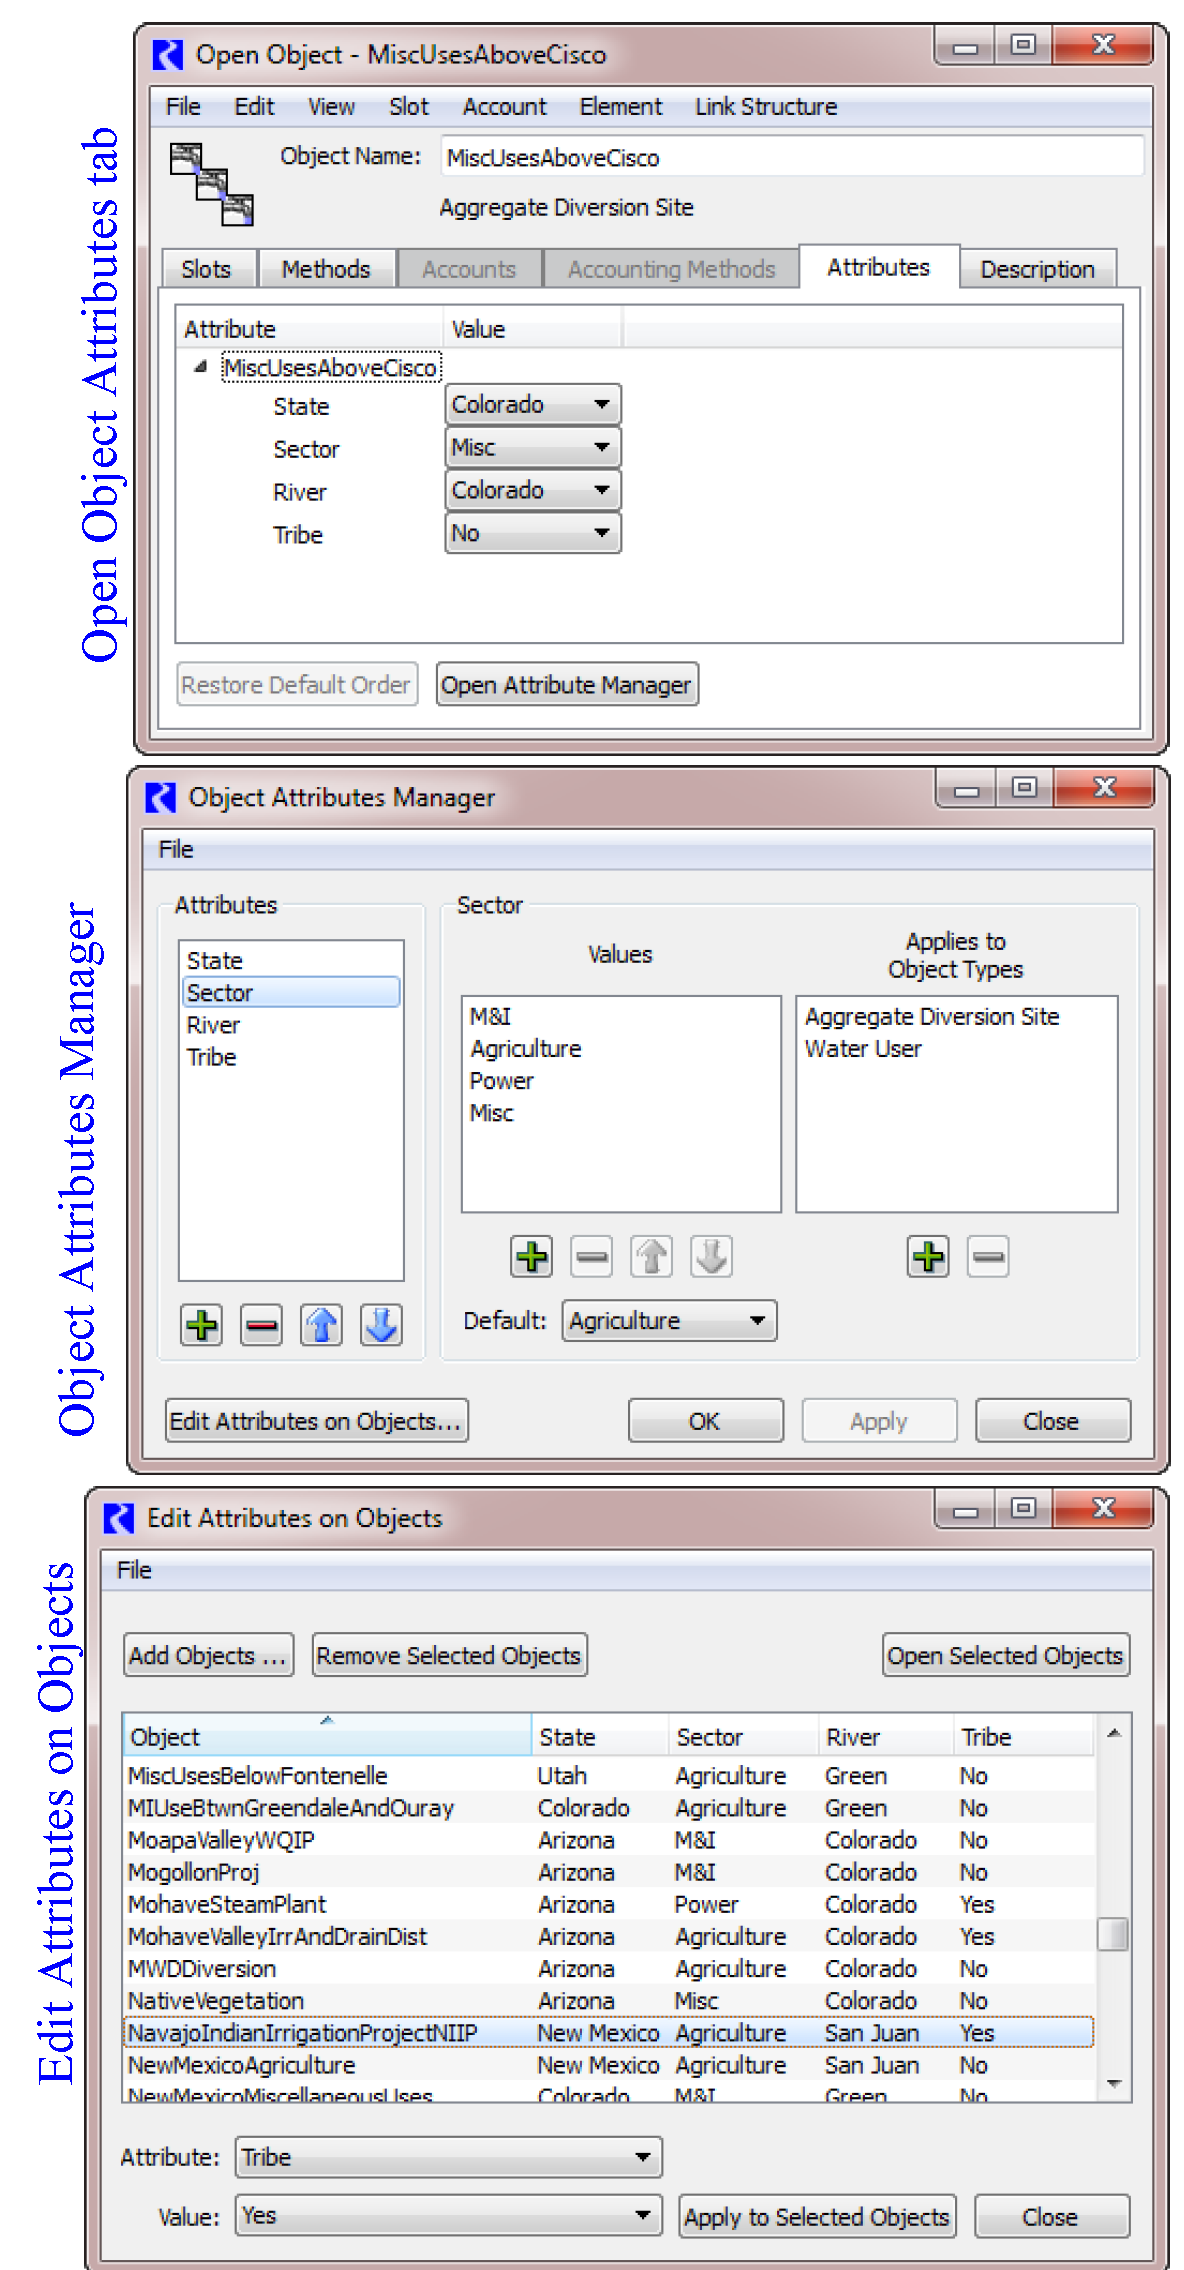Move selected attribute up with blue arrow
1184x2270 pixels.
321,1325
